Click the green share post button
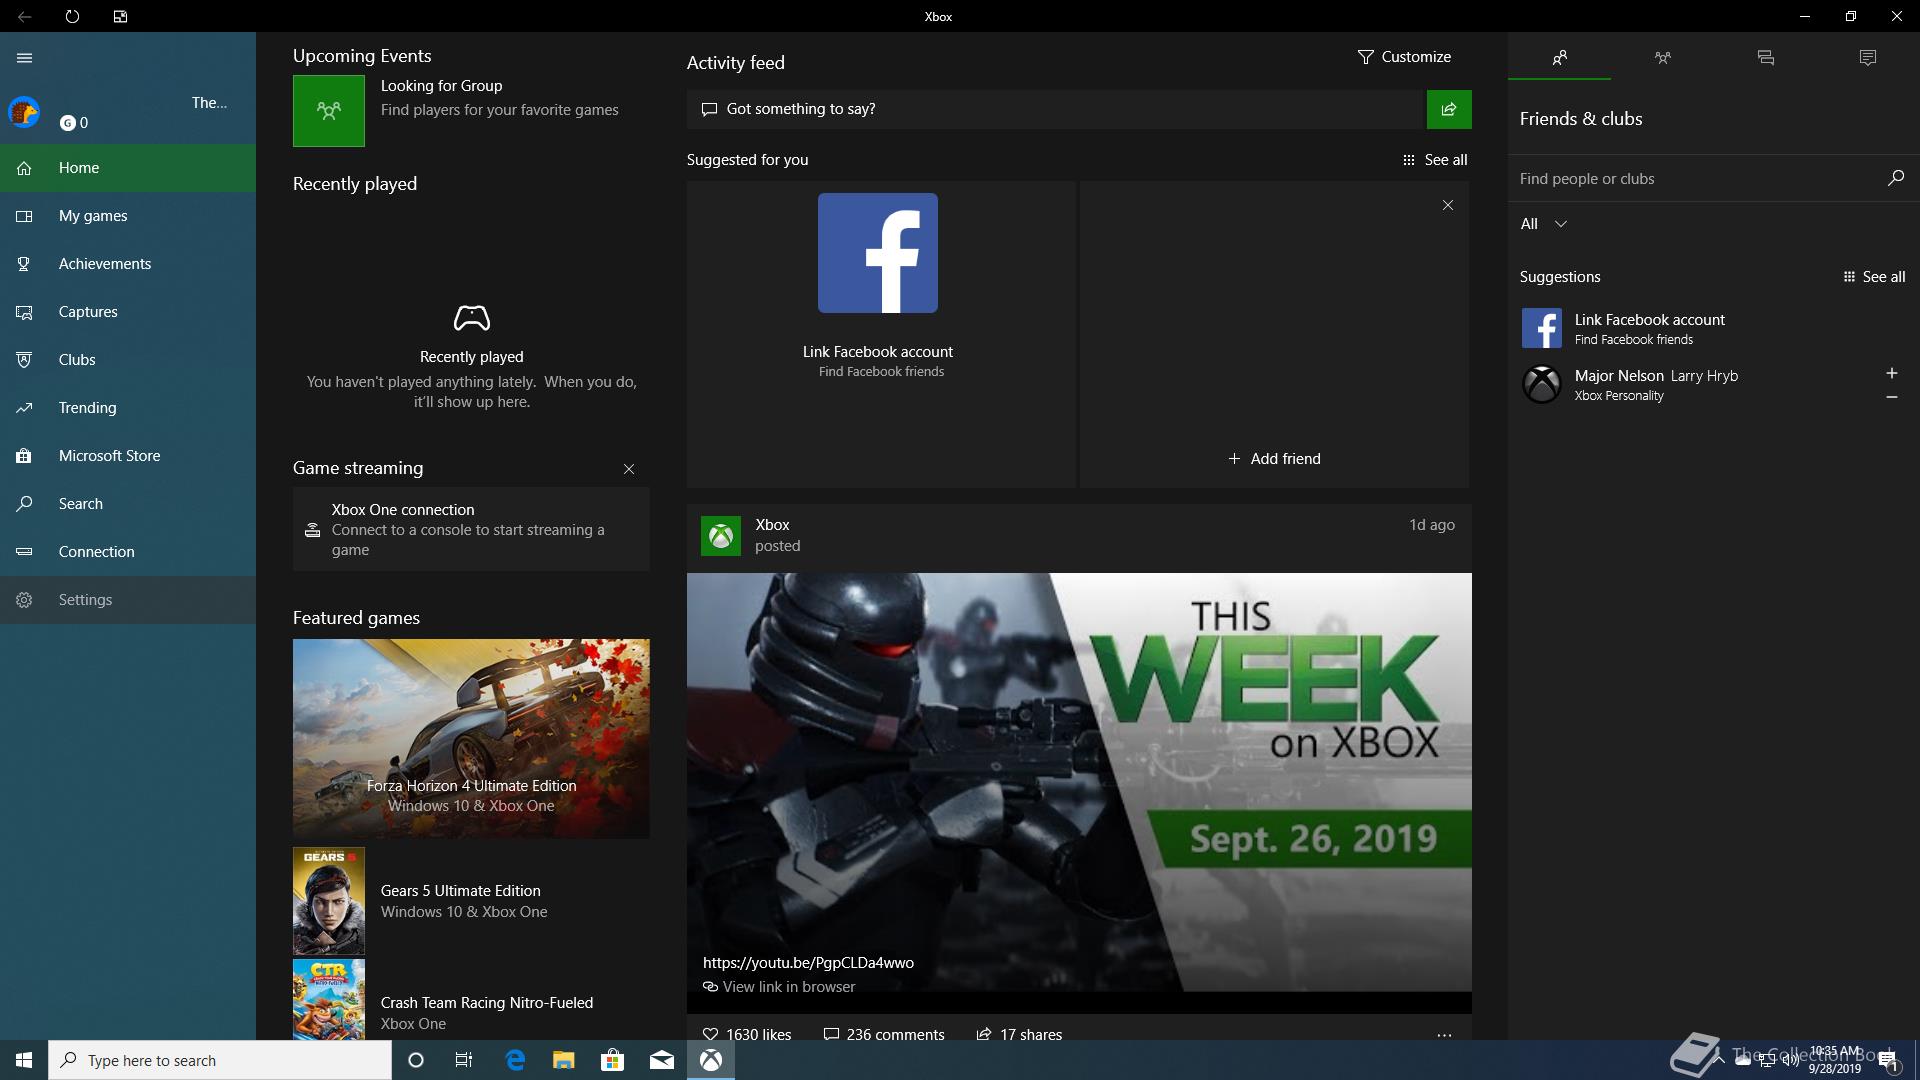This screenshot has height=1080, width=1920. pyautogui.click(x=1449, y=109)
